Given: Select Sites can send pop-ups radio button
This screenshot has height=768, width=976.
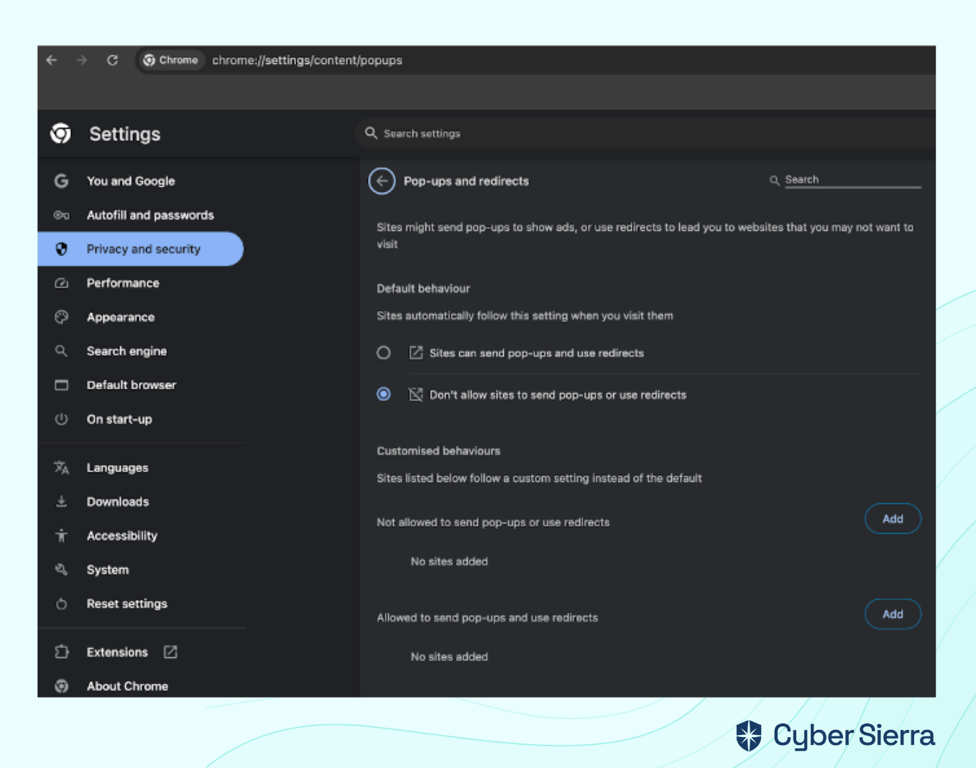Looking at the screenshot, I should click(383, 354).
